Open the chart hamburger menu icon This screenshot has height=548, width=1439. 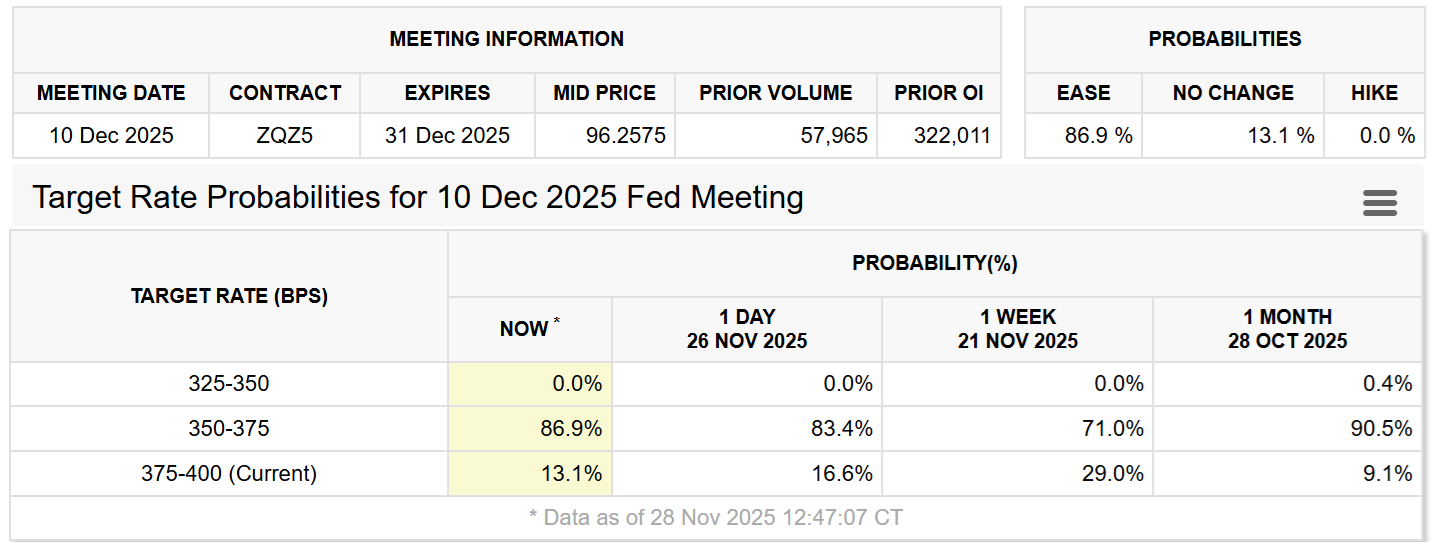click(x=1379, y=203)
